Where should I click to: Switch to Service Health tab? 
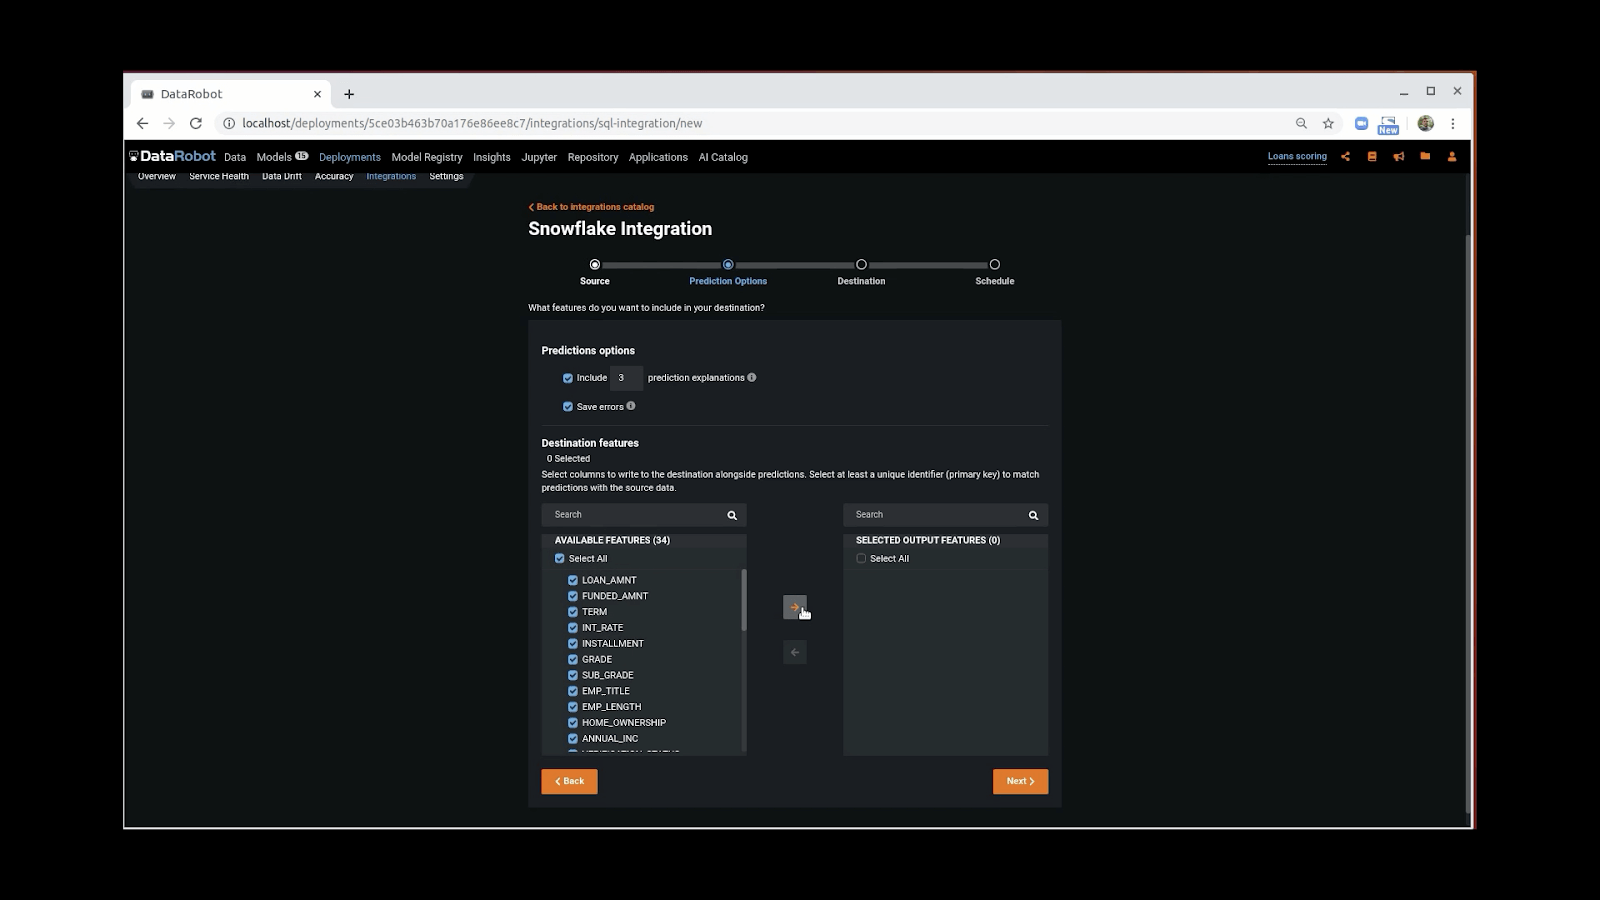[x=219, y=176]
